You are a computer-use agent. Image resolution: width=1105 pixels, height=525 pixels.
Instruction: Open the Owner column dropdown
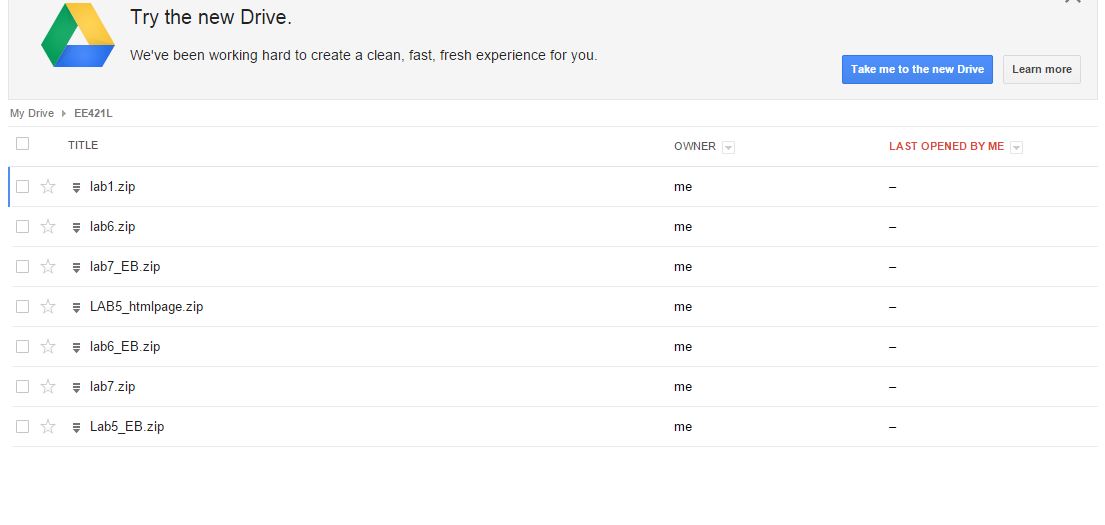728,147
